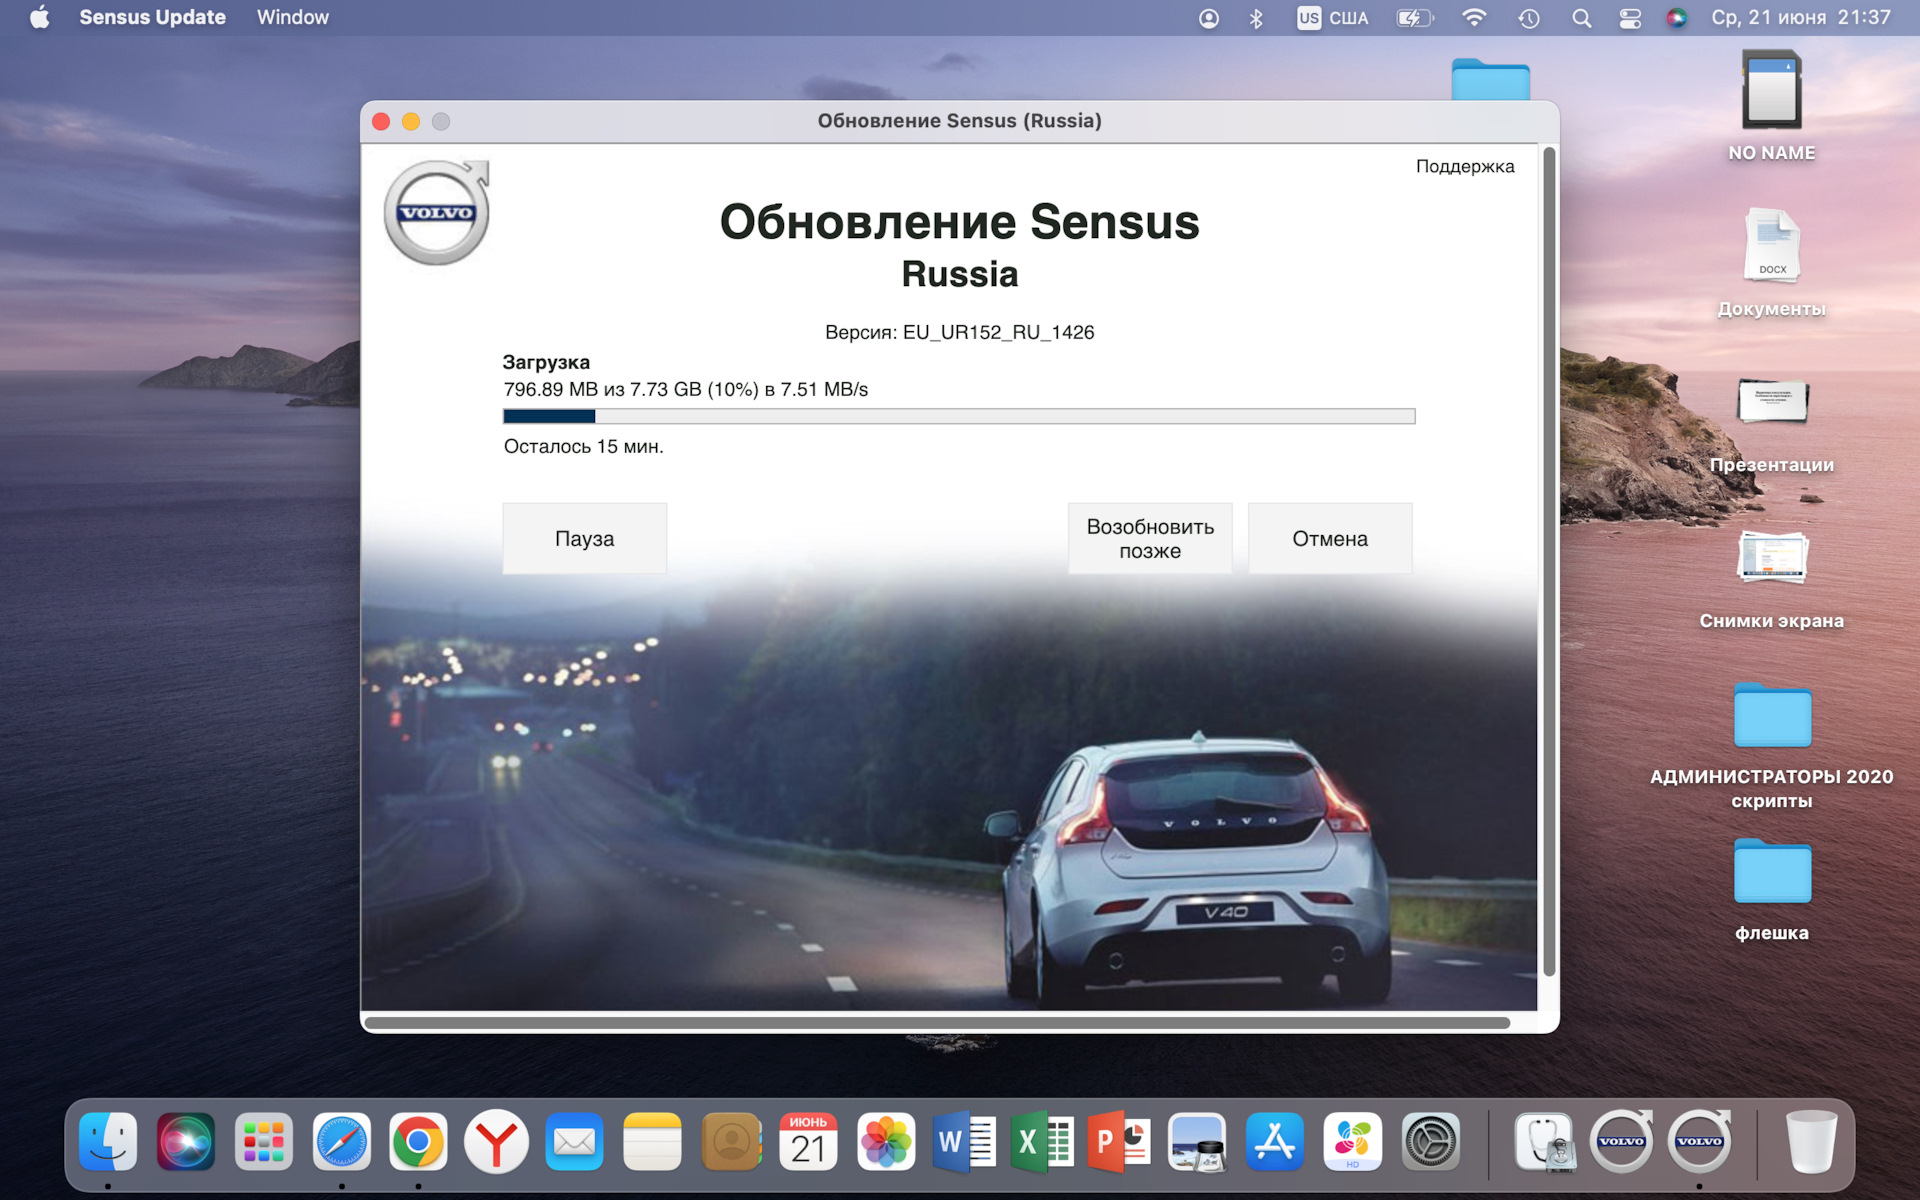1920x1200 pixels.
Task: Open NO NAME SD card on desktop
Action: coord(1772,92)
